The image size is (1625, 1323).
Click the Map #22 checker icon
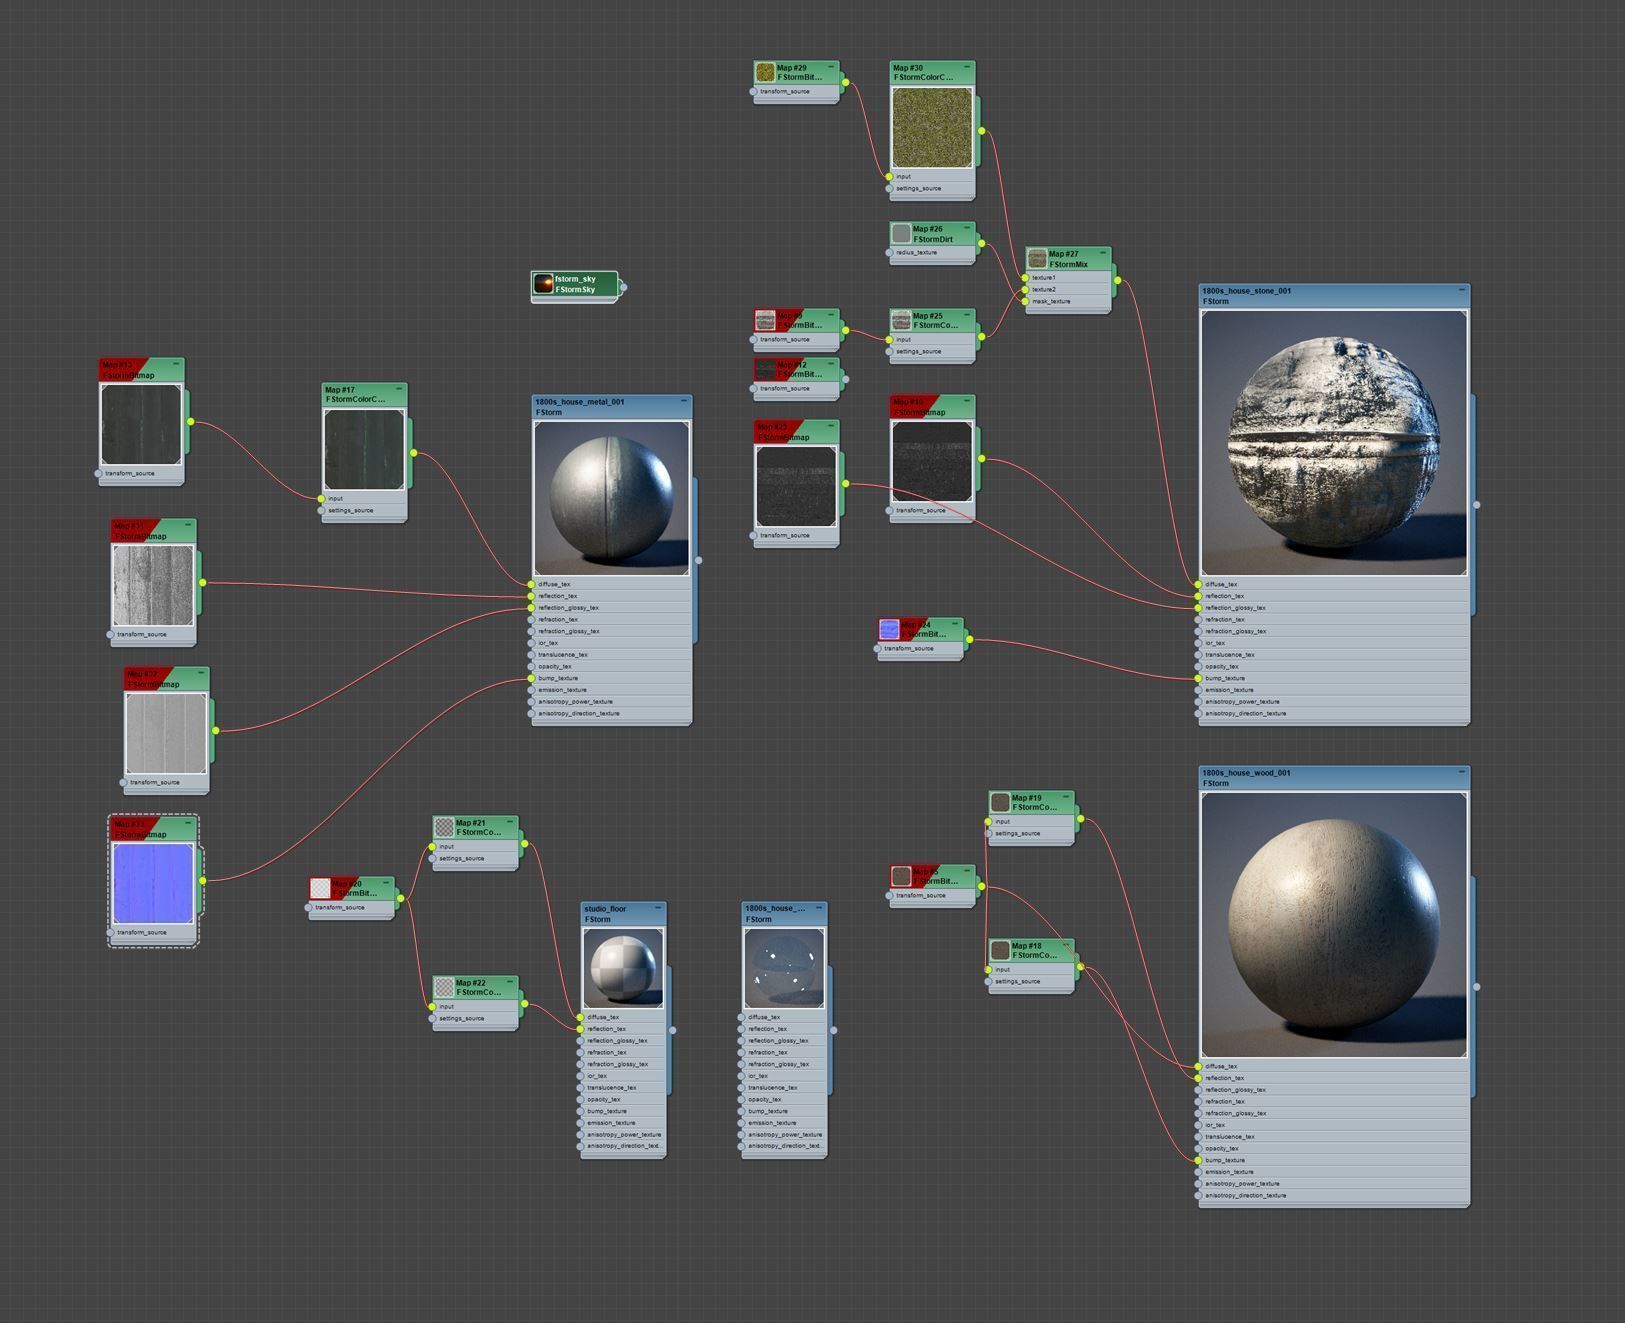(445, 987)
